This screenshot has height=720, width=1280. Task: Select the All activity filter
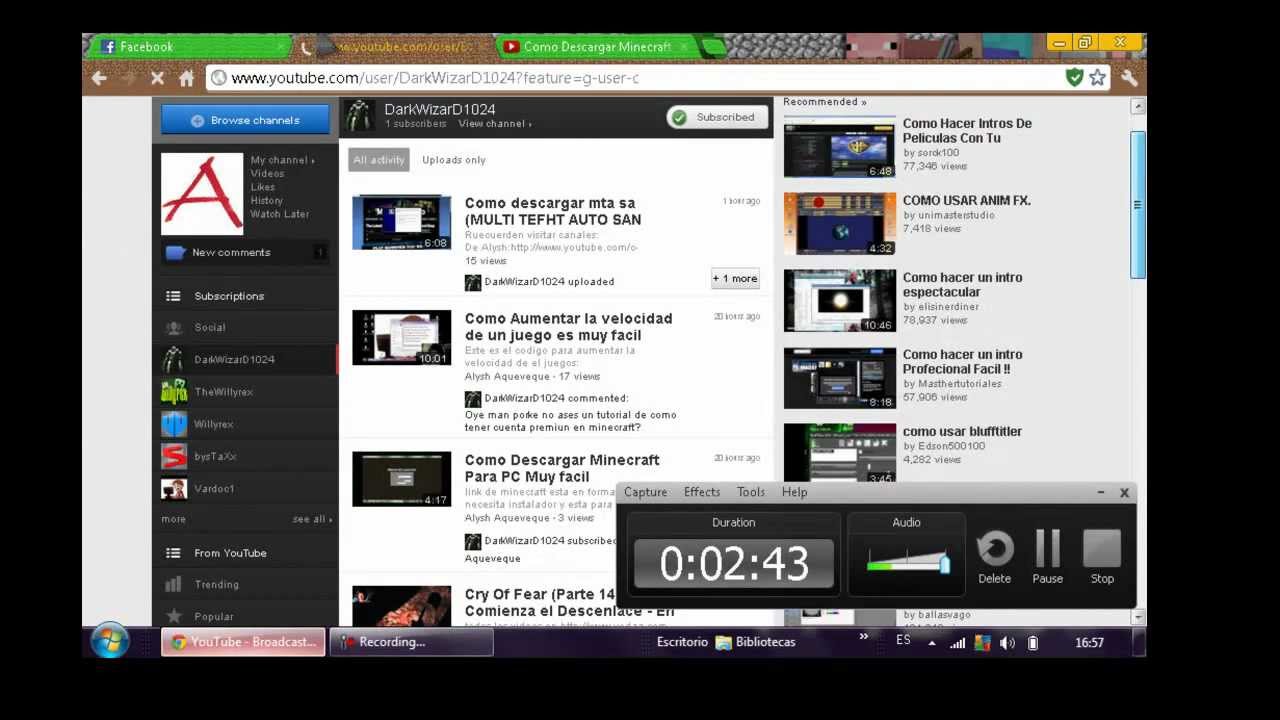pos(379,160)
